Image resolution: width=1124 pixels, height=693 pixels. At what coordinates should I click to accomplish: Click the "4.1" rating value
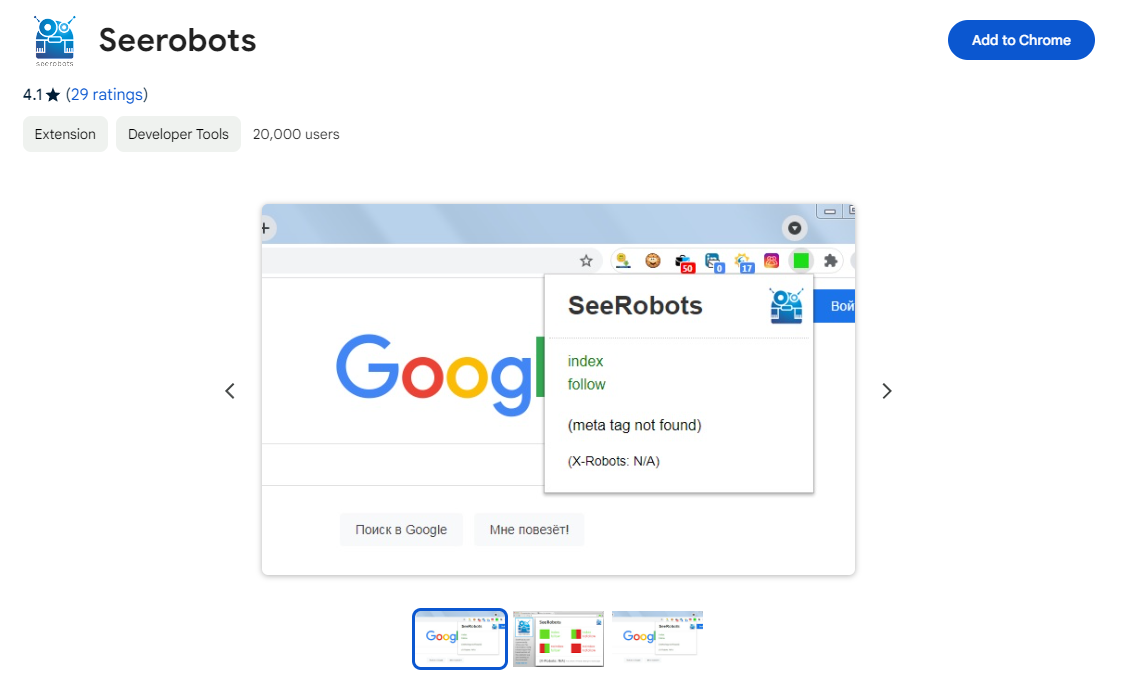click(x=32, y=95)
